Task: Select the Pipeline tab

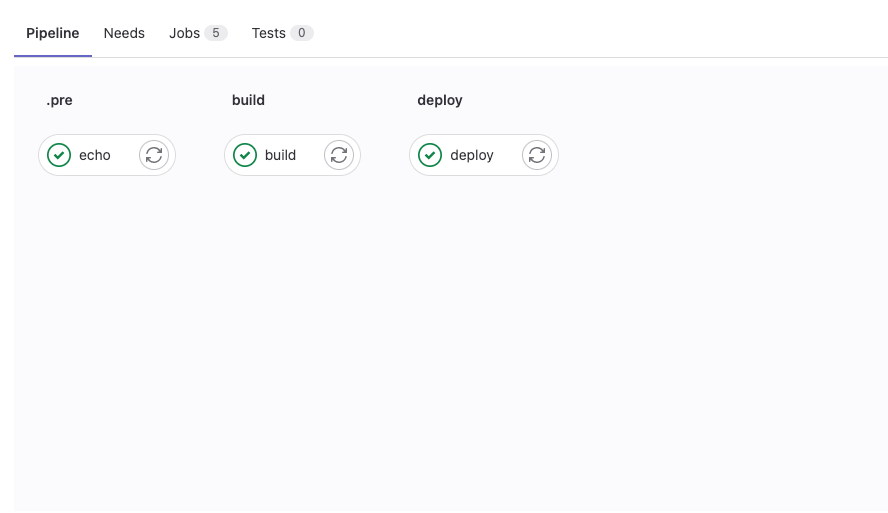Action: coord(53,33)
